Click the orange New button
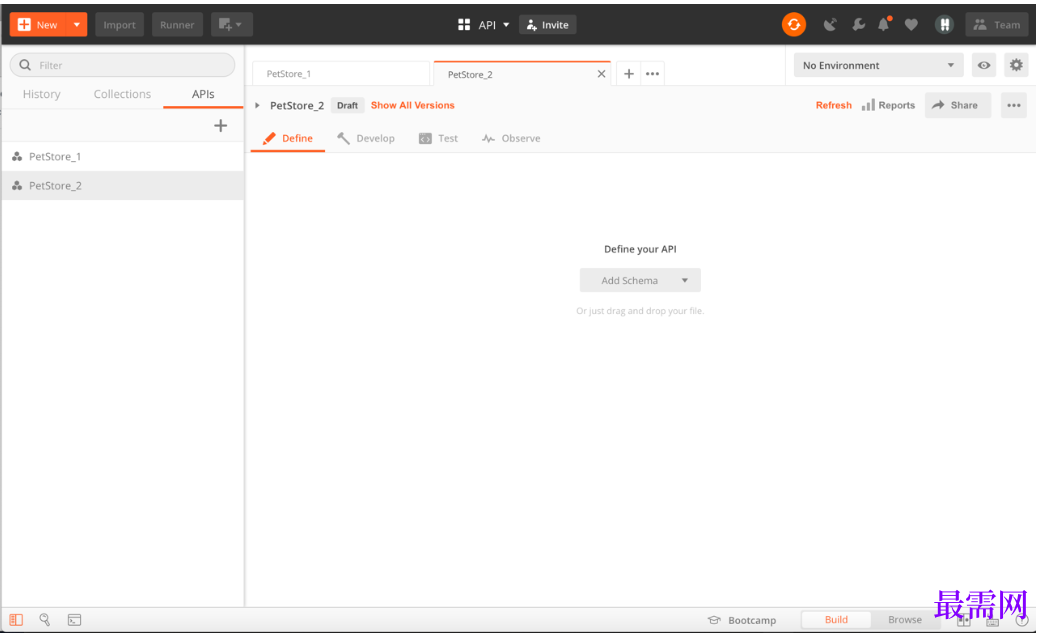The image size is (1046, 636). 38,25
